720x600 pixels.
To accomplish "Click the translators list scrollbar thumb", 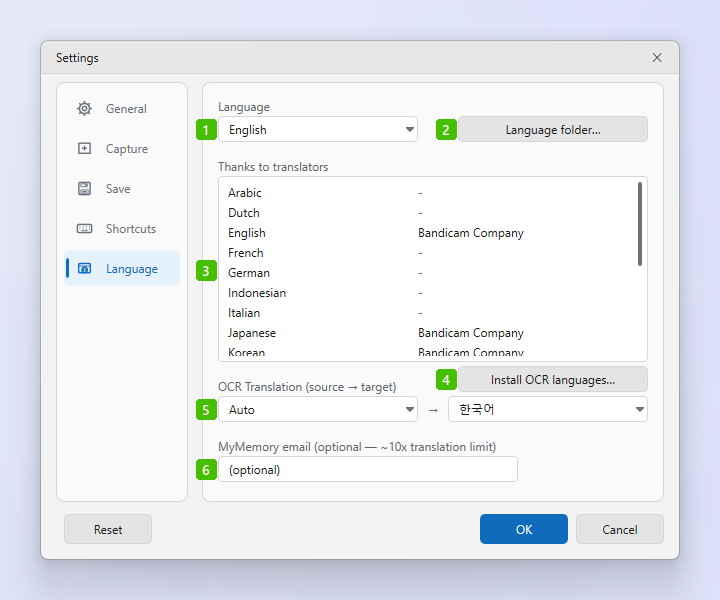I will pyautogui.click(x=640, y=224).
